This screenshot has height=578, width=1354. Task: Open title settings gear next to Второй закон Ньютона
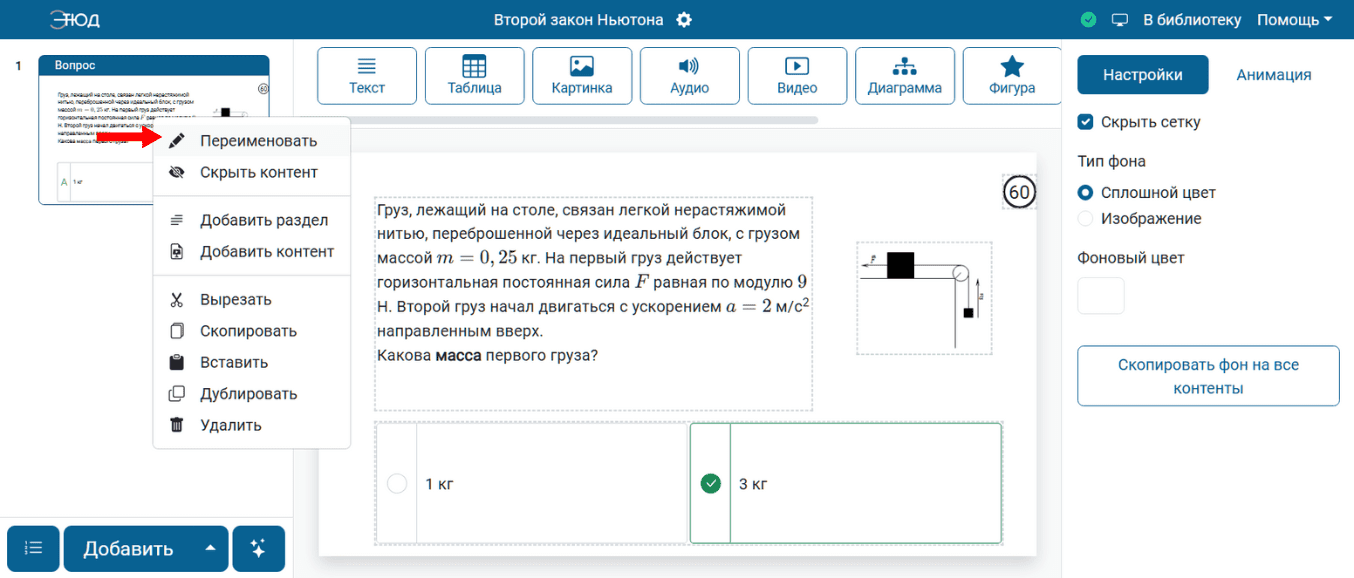coord(684,20)
